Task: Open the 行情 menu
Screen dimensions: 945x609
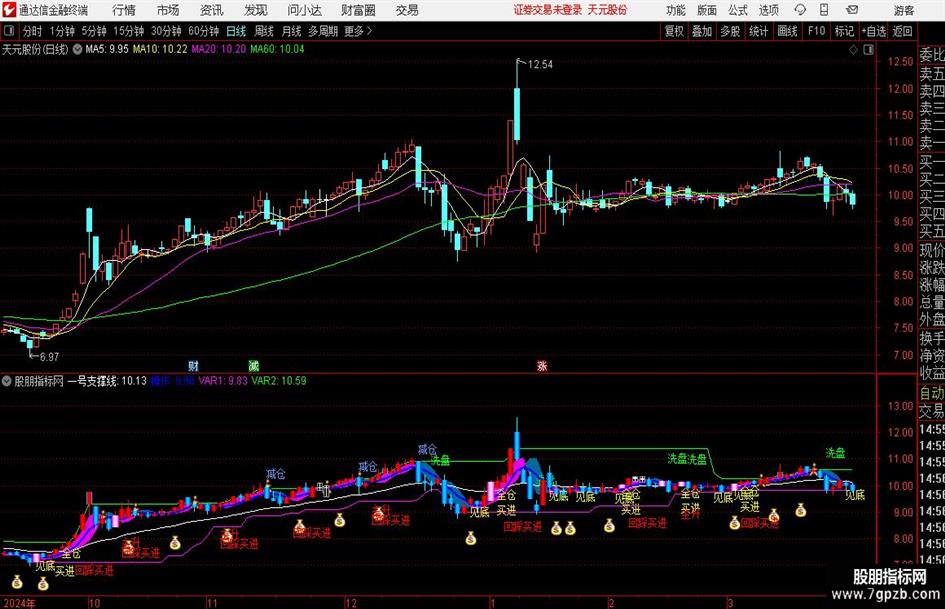Action: pyautogui.click(x=124, y=10)
